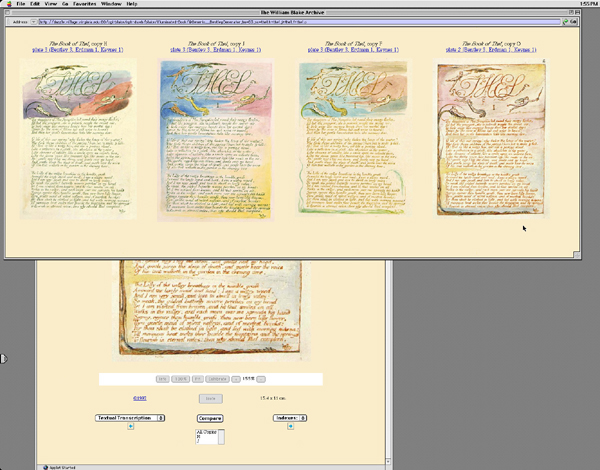Click the Info button in applet toolbar
This screenshot has width=600, height=470.
[163, 379]
